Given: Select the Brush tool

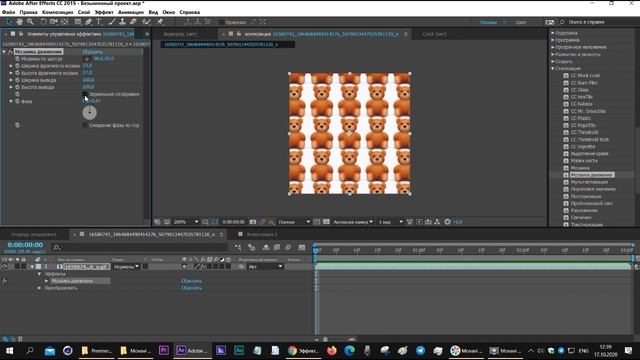Looking at the screenshot, I should [x=111, y=22].
